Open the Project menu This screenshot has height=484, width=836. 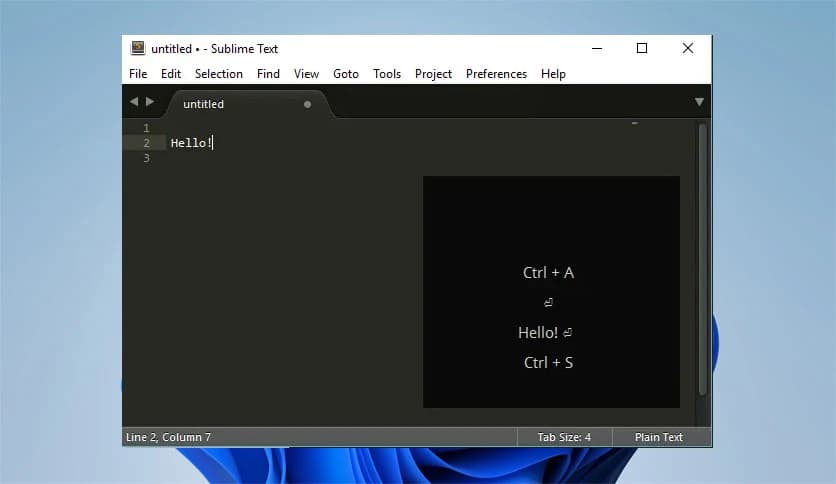coord(433,74)
